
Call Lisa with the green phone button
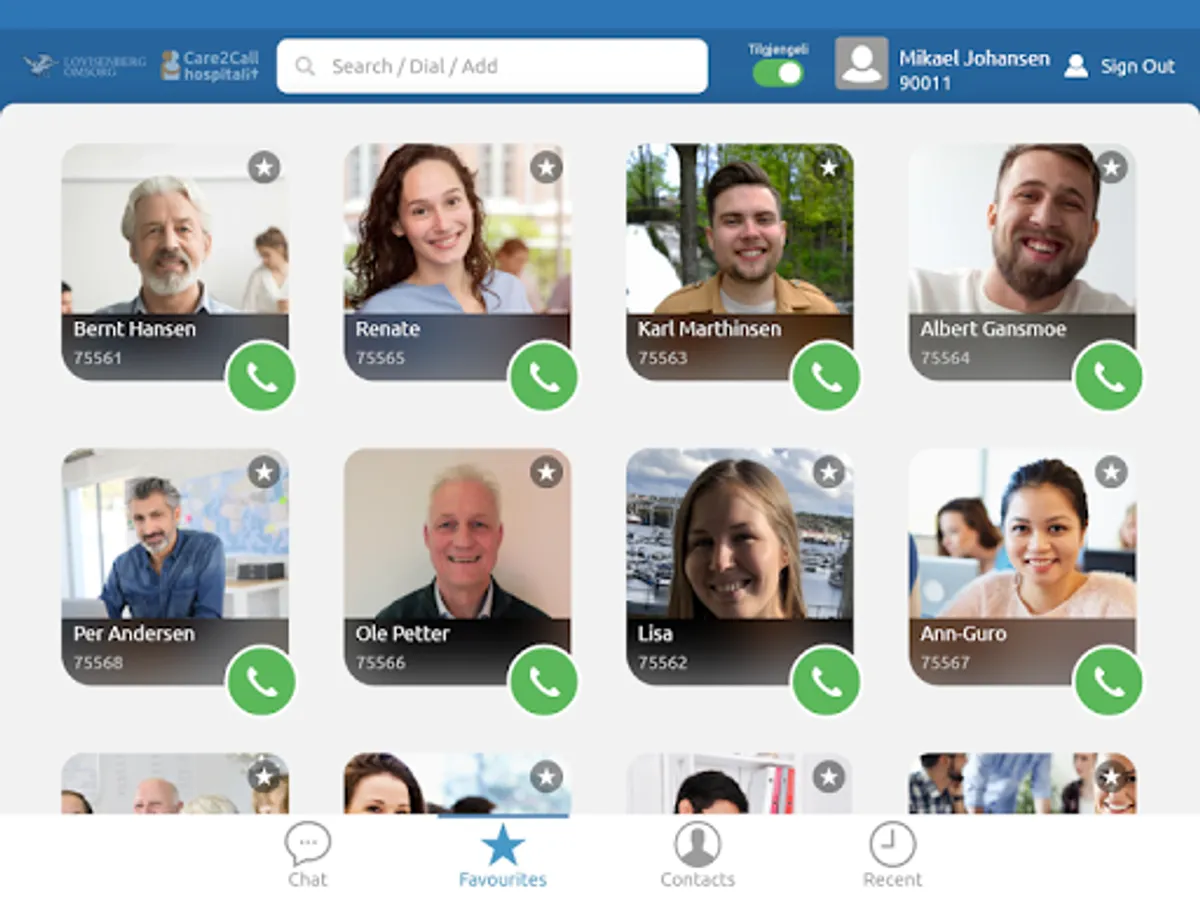tap(826, 682)
